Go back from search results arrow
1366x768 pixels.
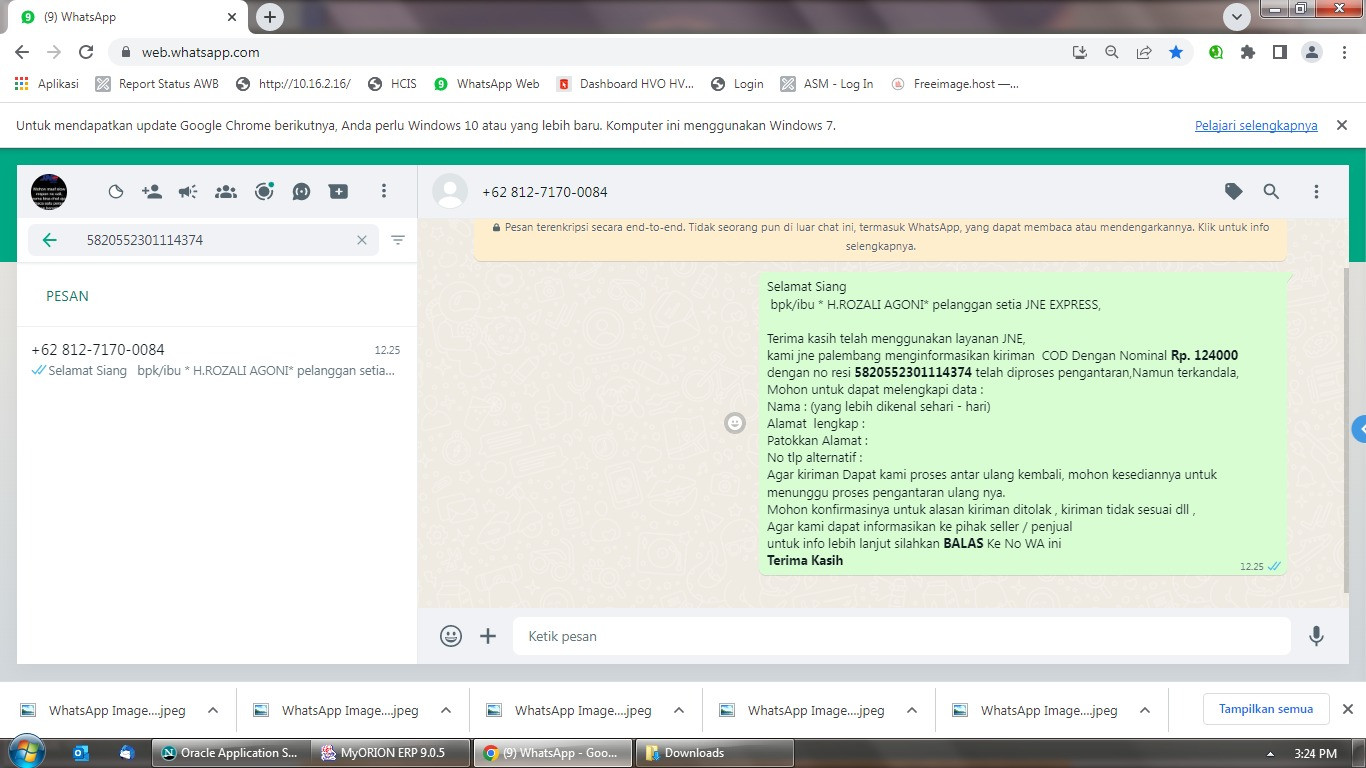coord(49,240)
